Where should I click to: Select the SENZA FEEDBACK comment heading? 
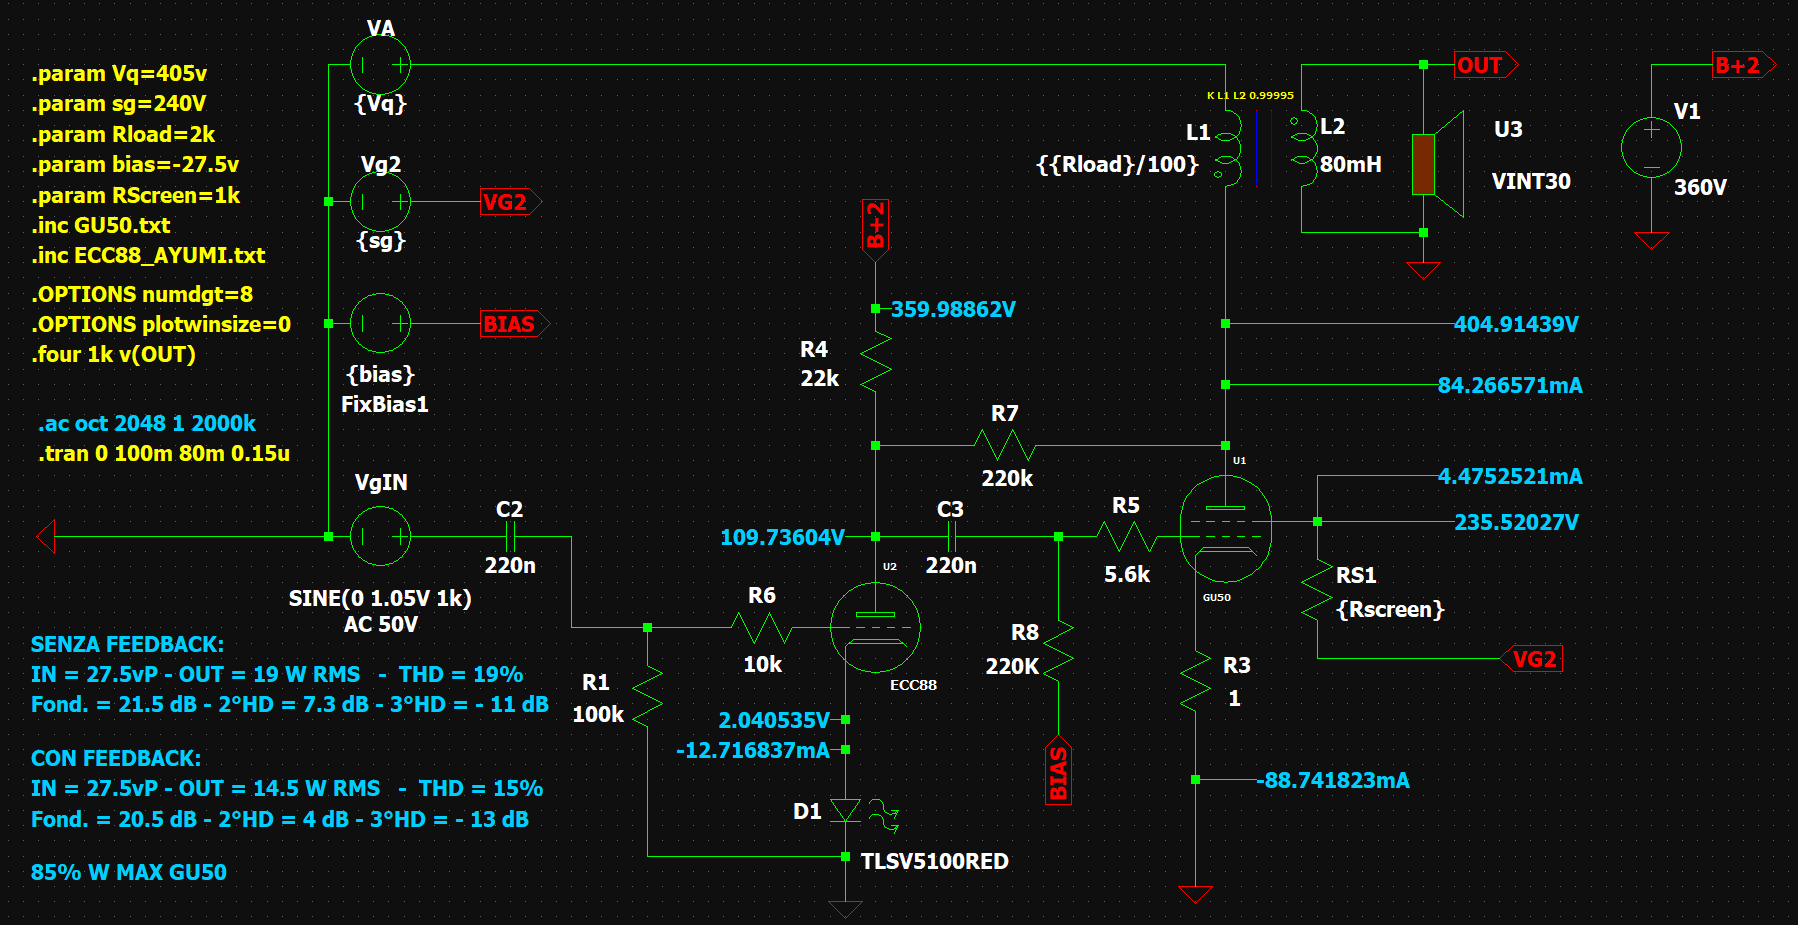point(127,645)
